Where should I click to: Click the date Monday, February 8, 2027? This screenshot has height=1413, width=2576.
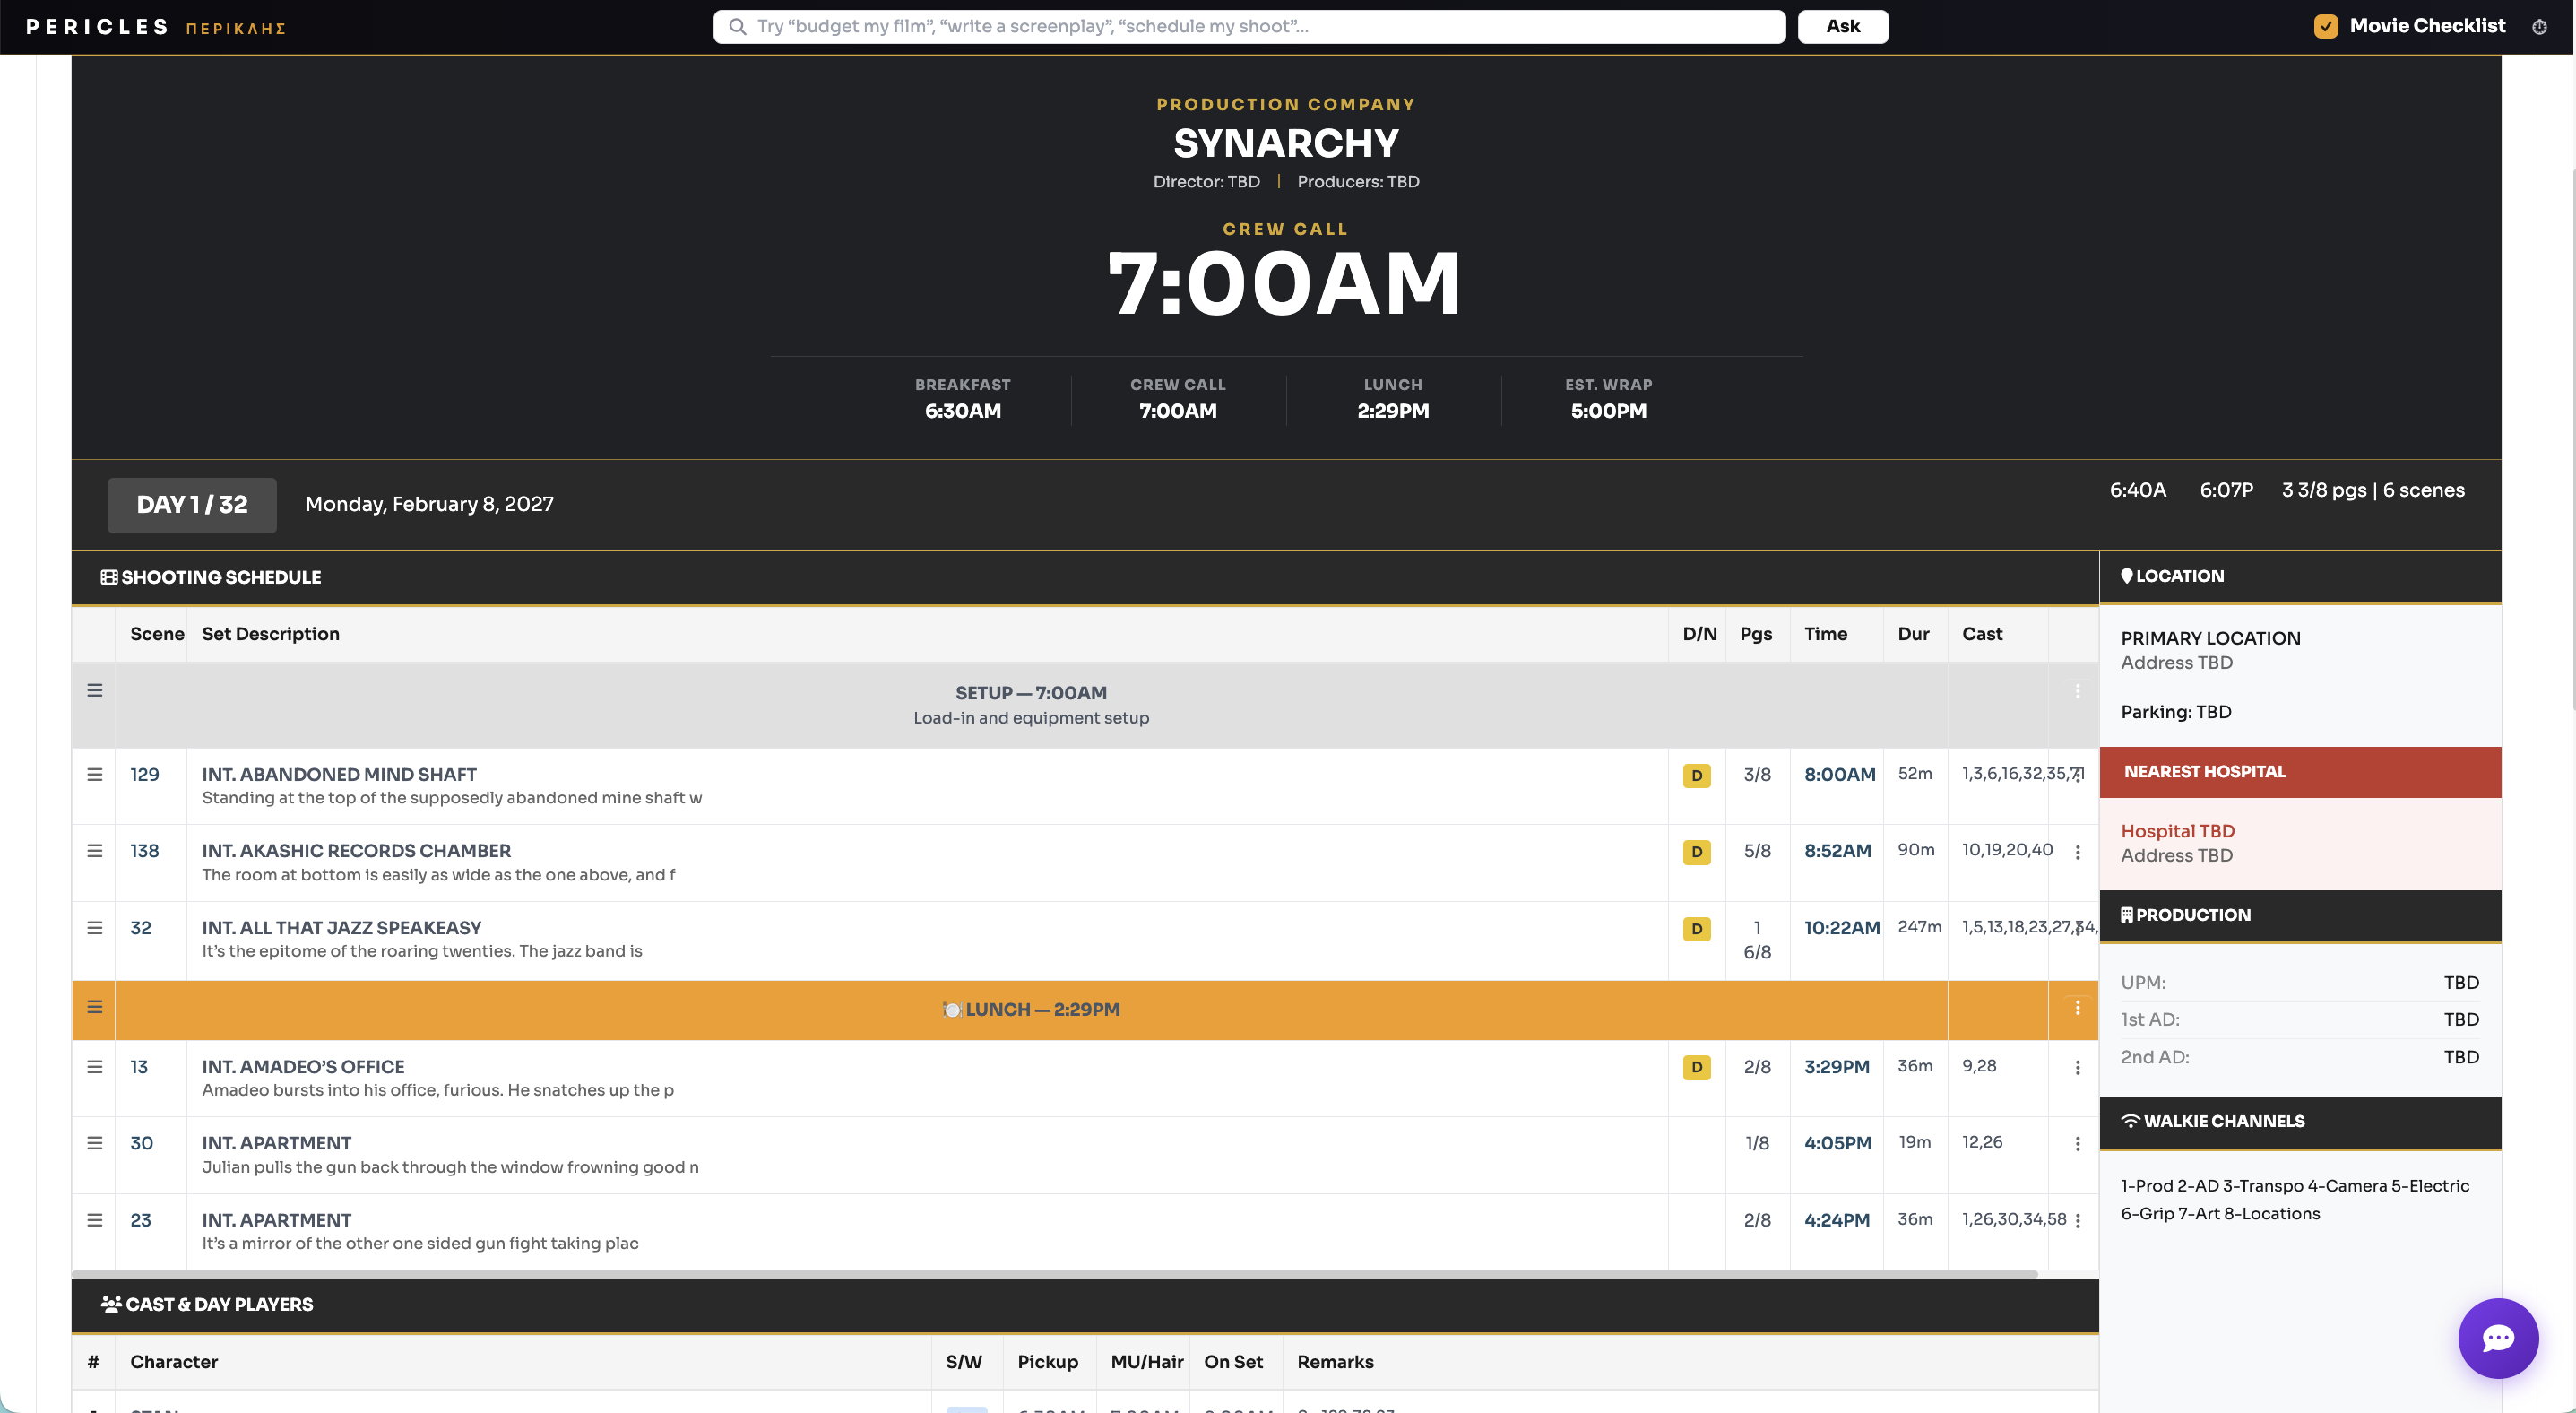click(x=429, y=505)
